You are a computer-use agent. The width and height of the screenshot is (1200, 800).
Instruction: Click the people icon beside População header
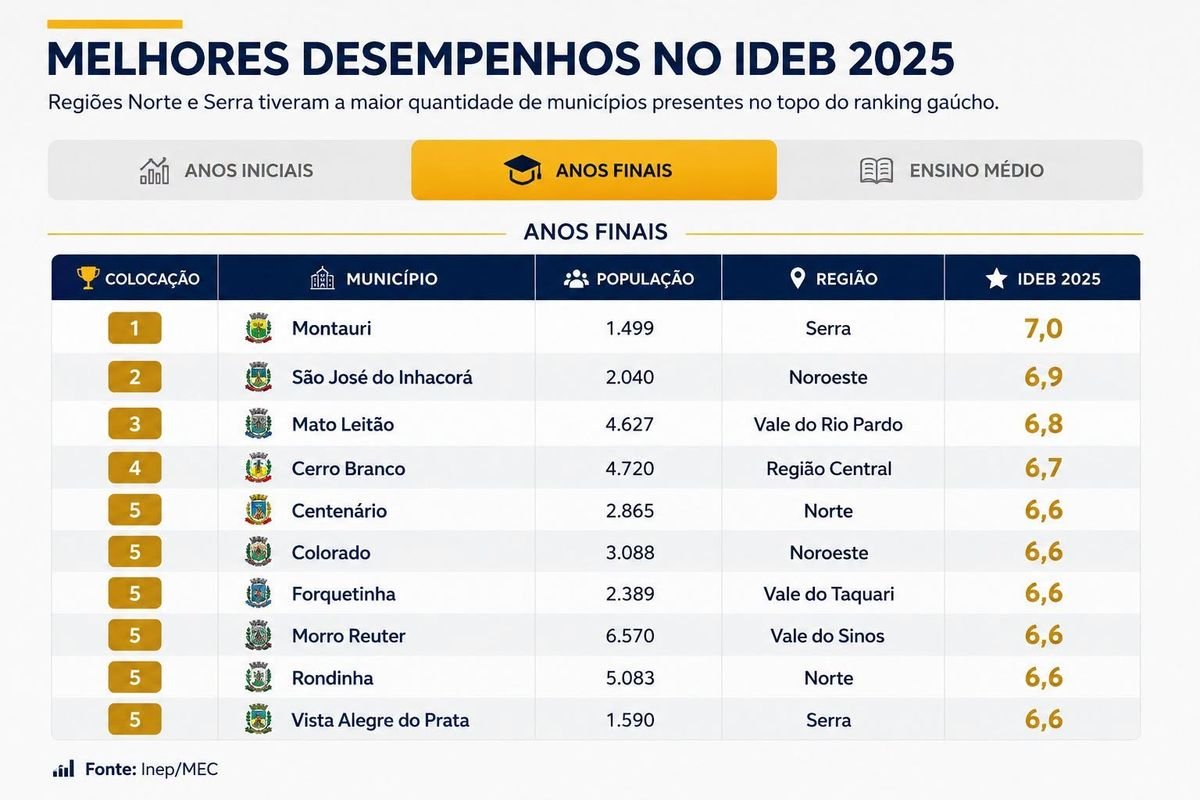point(576,279)
